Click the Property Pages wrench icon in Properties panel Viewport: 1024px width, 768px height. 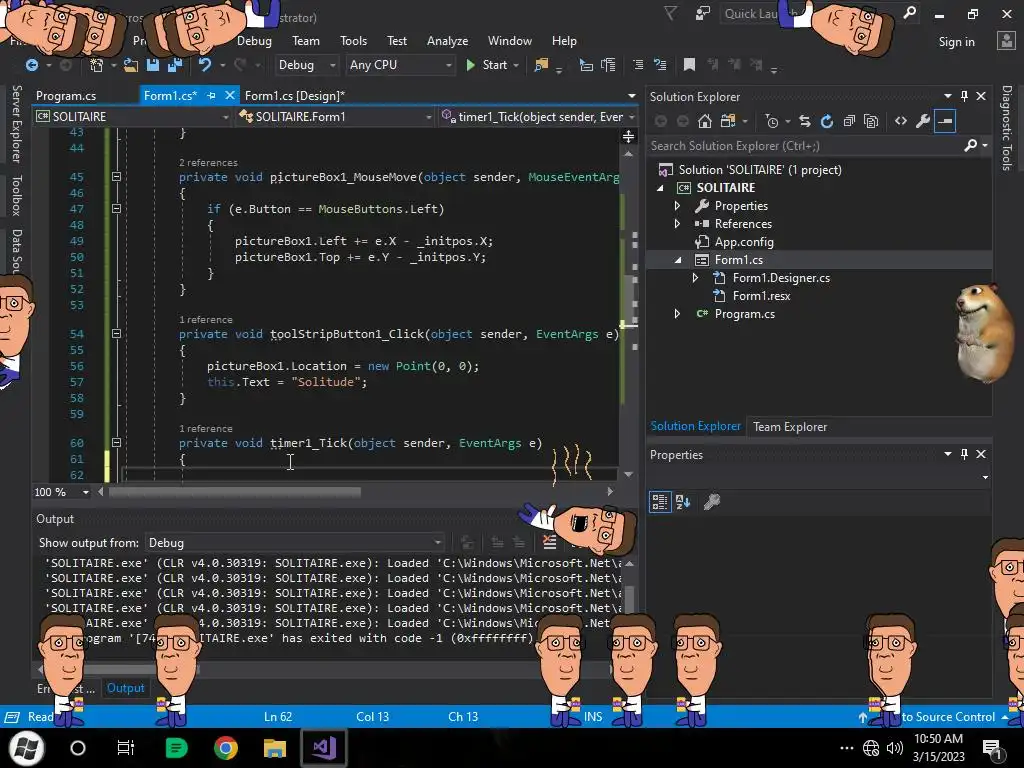point(712,502)
